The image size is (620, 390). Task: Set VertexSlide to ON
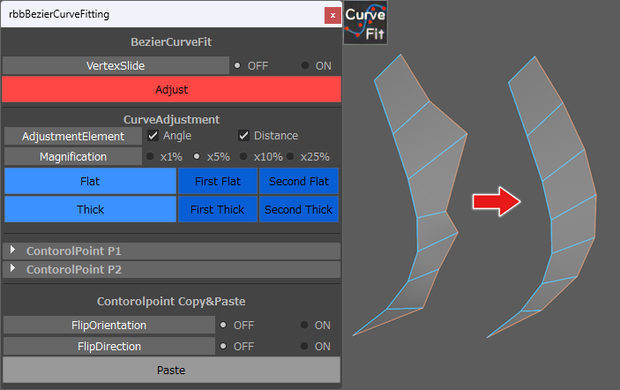305,66
